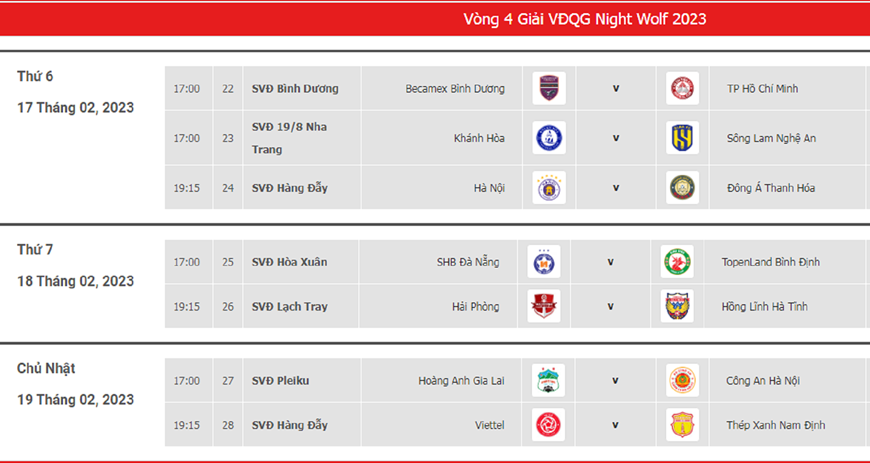Open the Khánh Hòa team logo
Viewport: 870px width, 463px height.
[x=549, y=138]
